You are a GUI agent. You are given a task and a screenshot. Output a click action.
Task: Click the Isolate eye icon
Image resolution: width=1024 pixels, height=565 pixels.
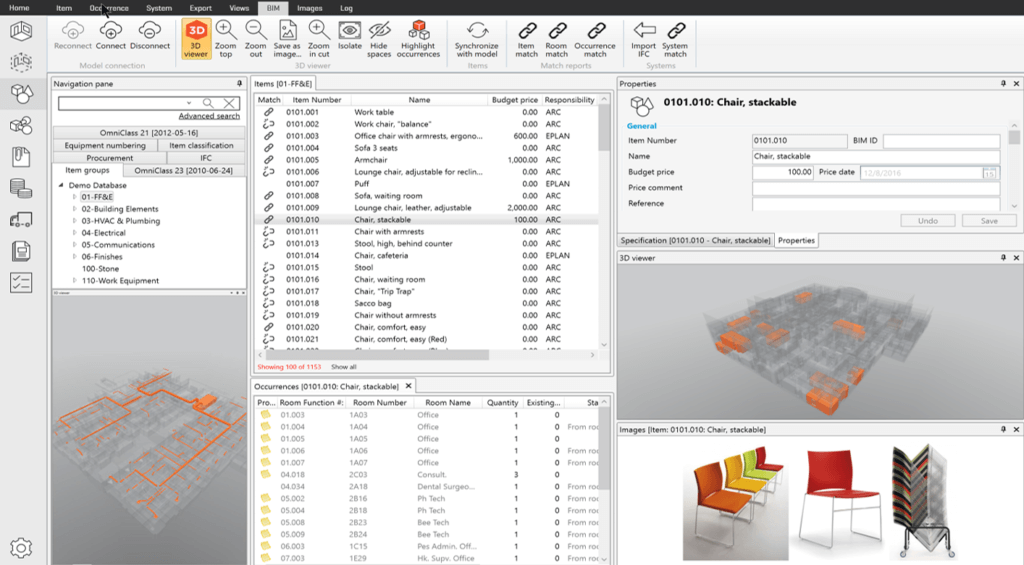pyautogui.click(x=349, y=36)
